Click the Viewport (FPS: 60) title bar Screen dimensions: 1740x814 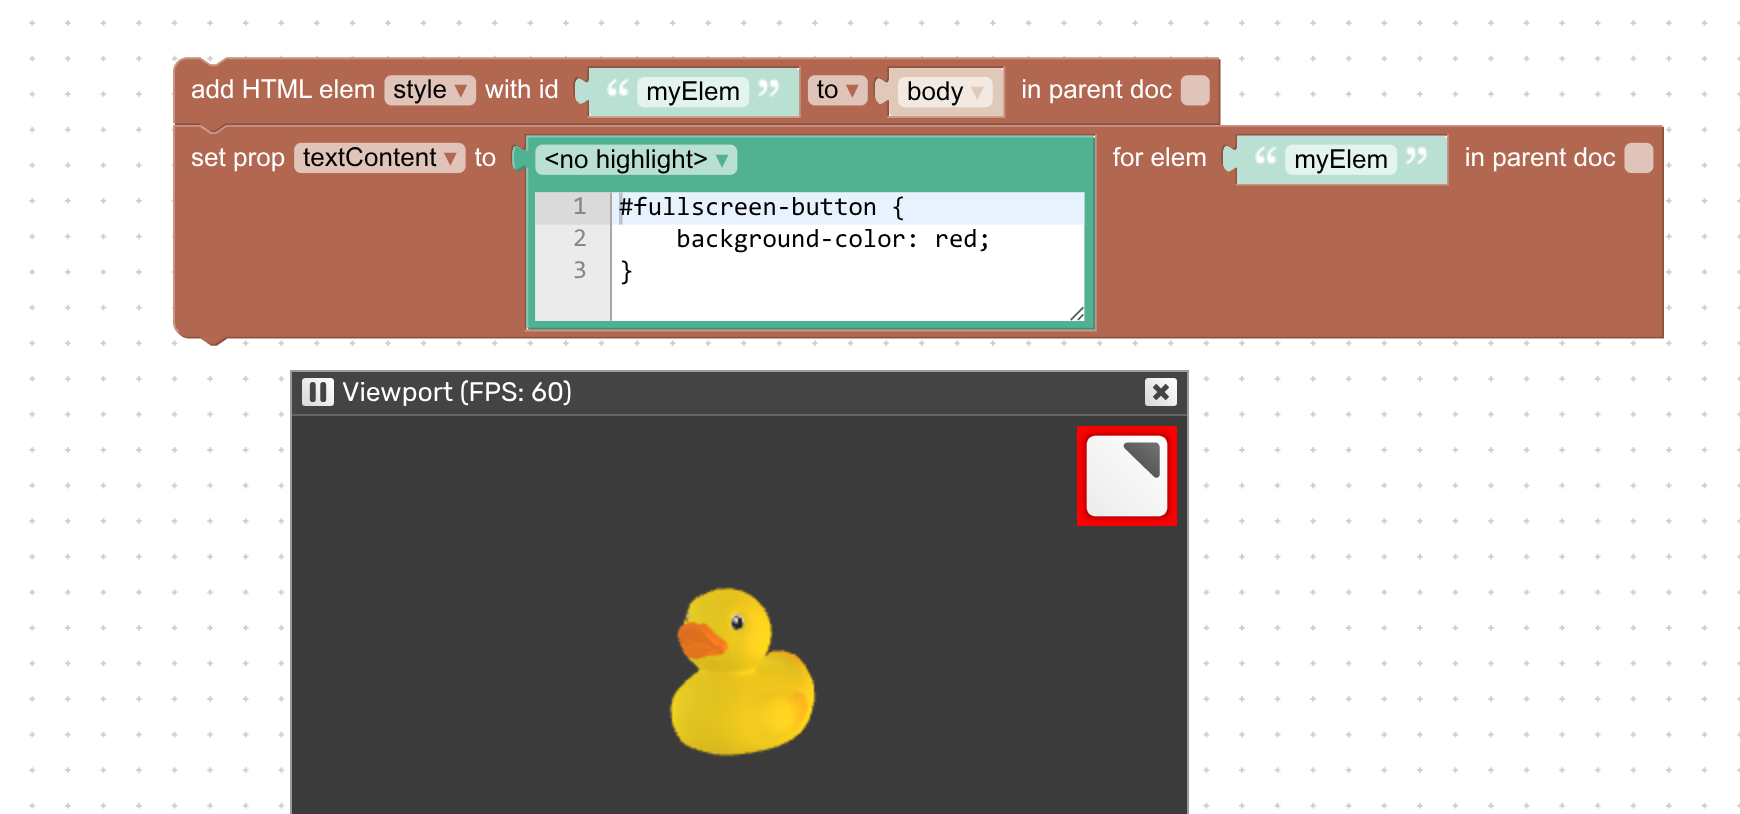click(700, 392)
